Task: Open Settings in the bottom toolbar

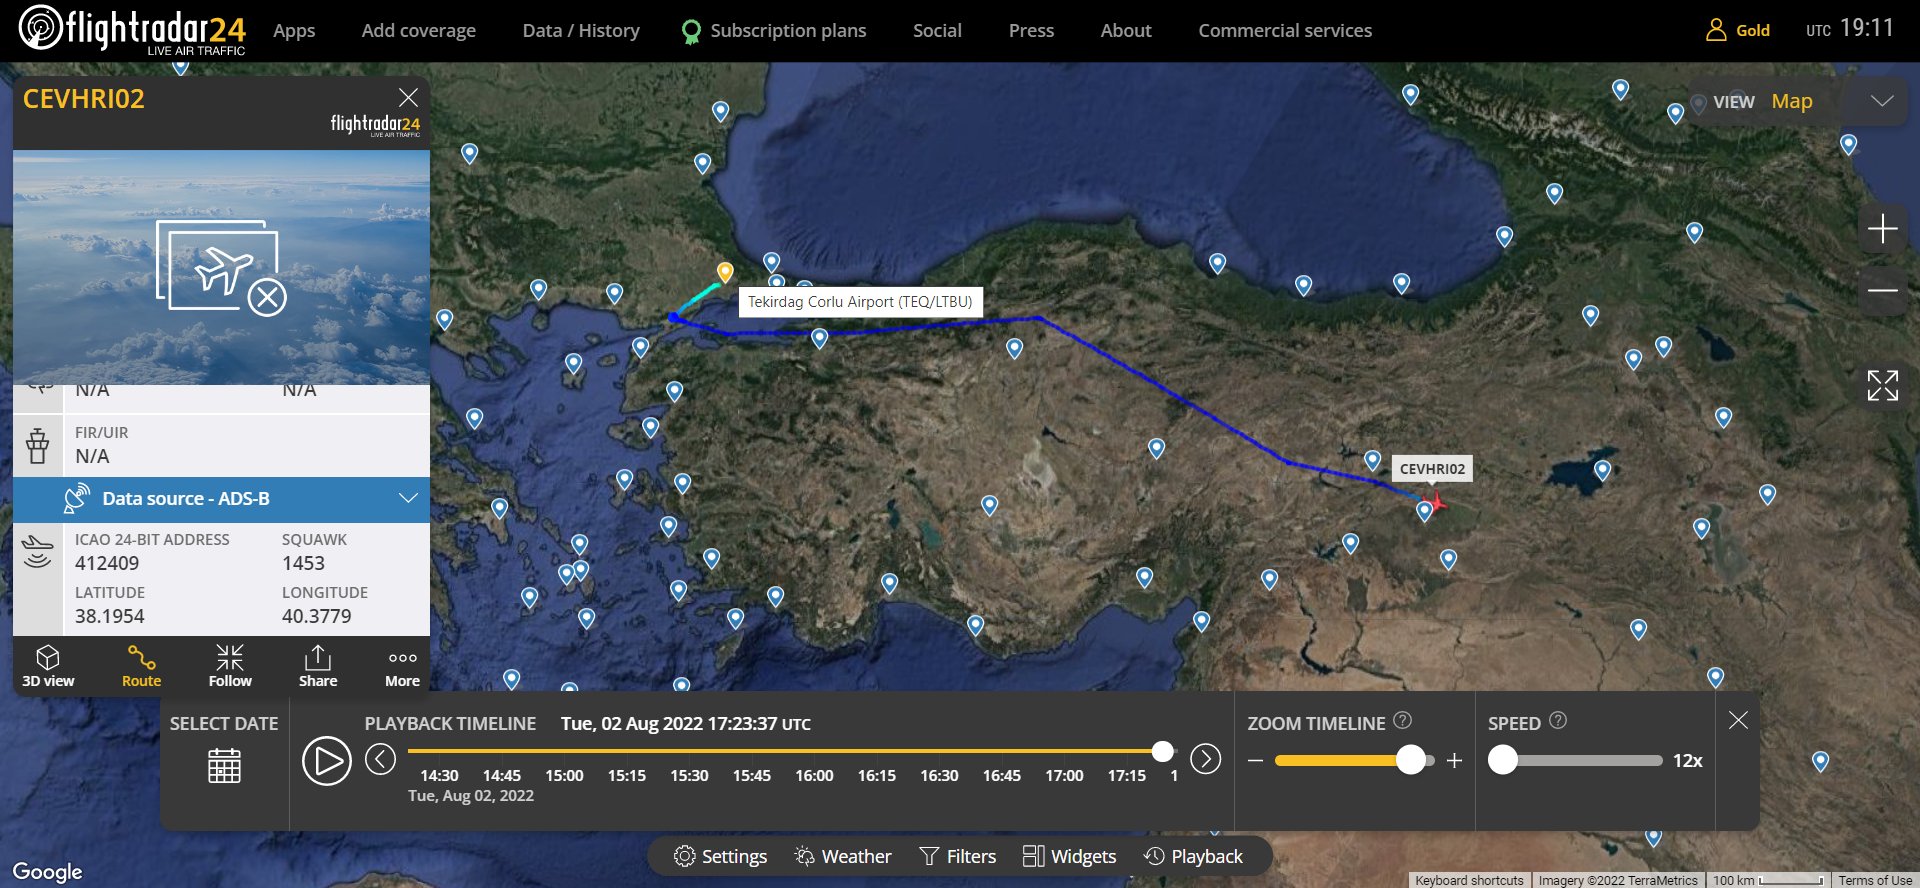Action: point(720,857)
